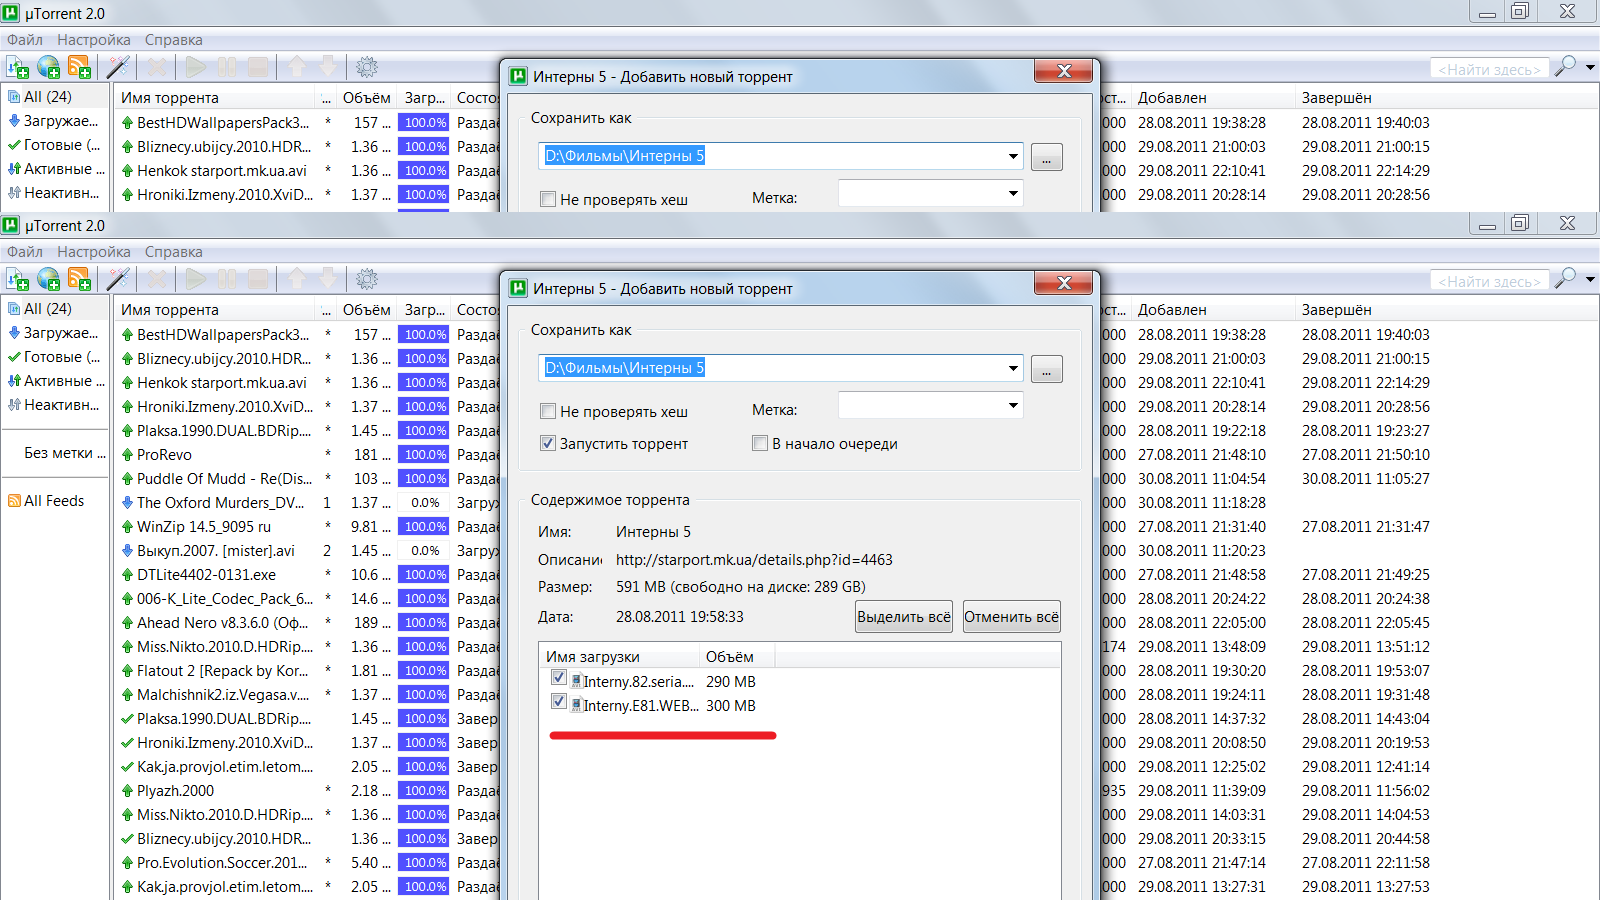Click search magnifier icon in upper window
This screenshot has width=1600, height=900.
pyautogui.click(x=1566, y=66)
